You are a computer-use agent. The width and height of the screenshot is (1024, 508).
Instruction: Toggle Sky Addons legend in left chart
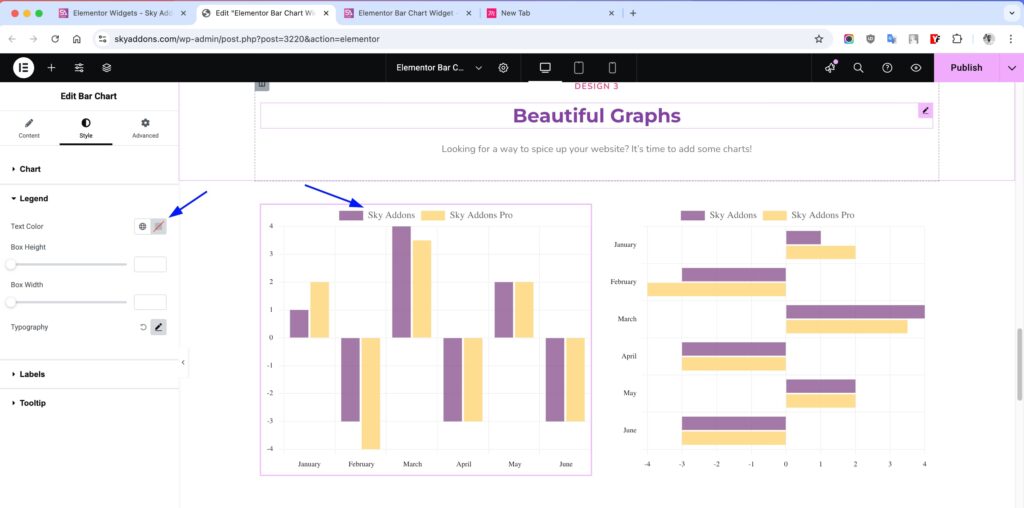(x=377, y=215)
